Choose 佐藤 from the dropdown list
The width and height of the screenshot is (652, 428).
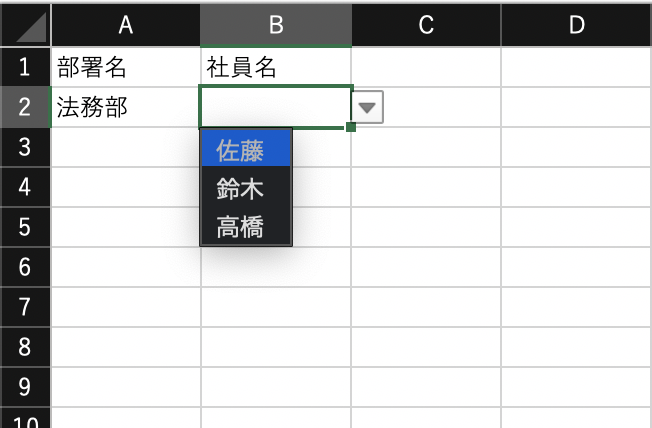tap(246, 150)
